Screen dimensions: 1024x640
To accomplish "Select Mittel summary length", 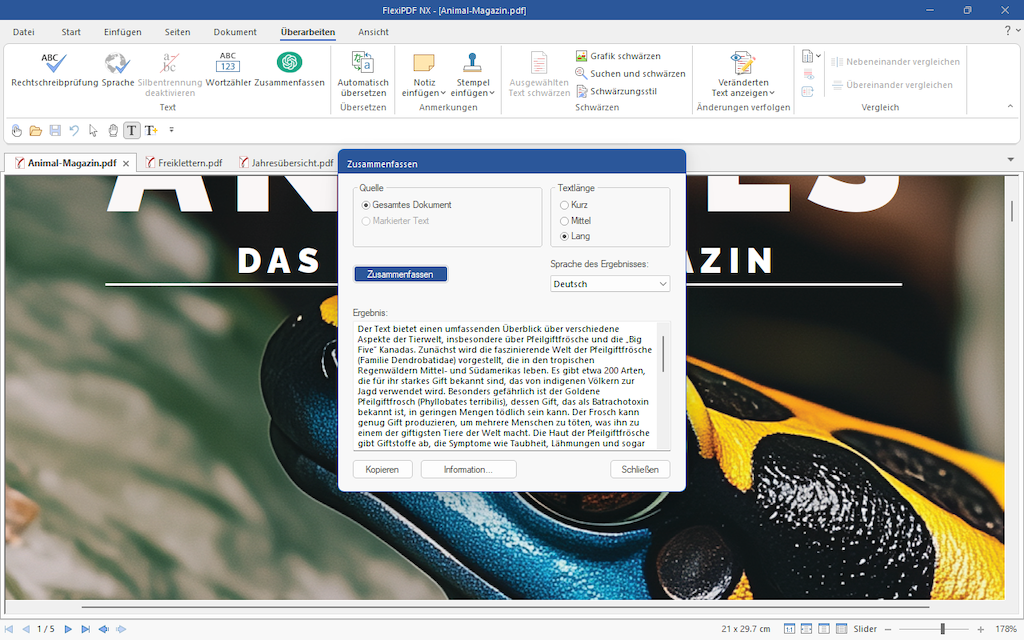I will click(x=564, y=220).
